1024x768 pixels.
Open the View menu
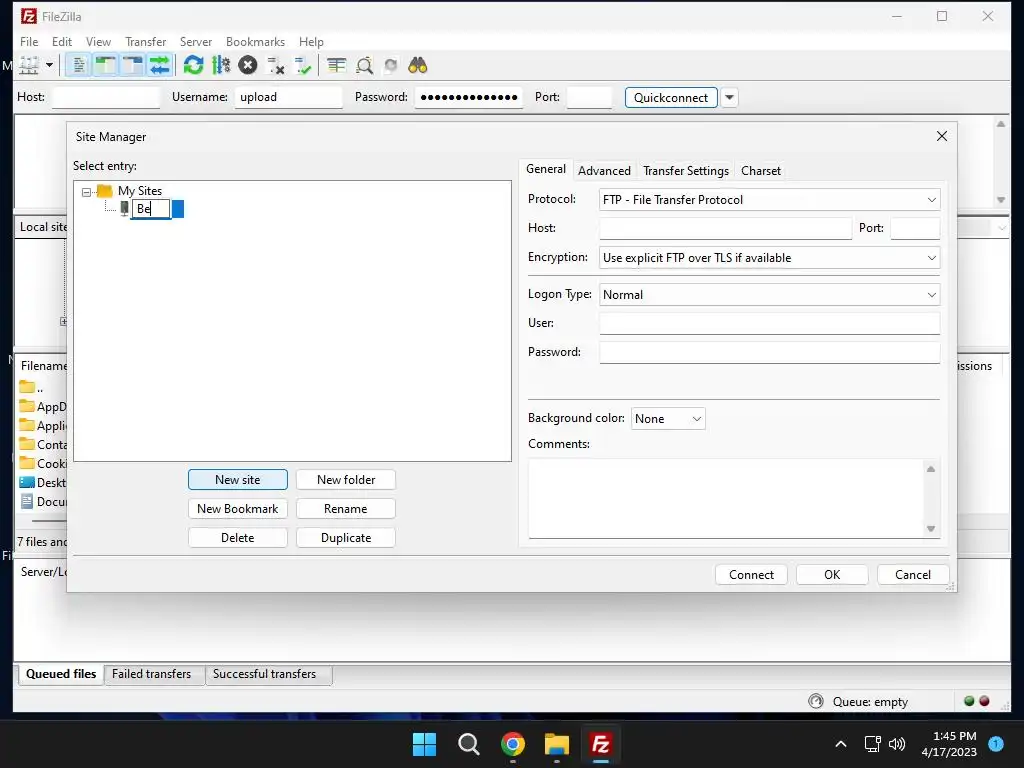[99, 42]
